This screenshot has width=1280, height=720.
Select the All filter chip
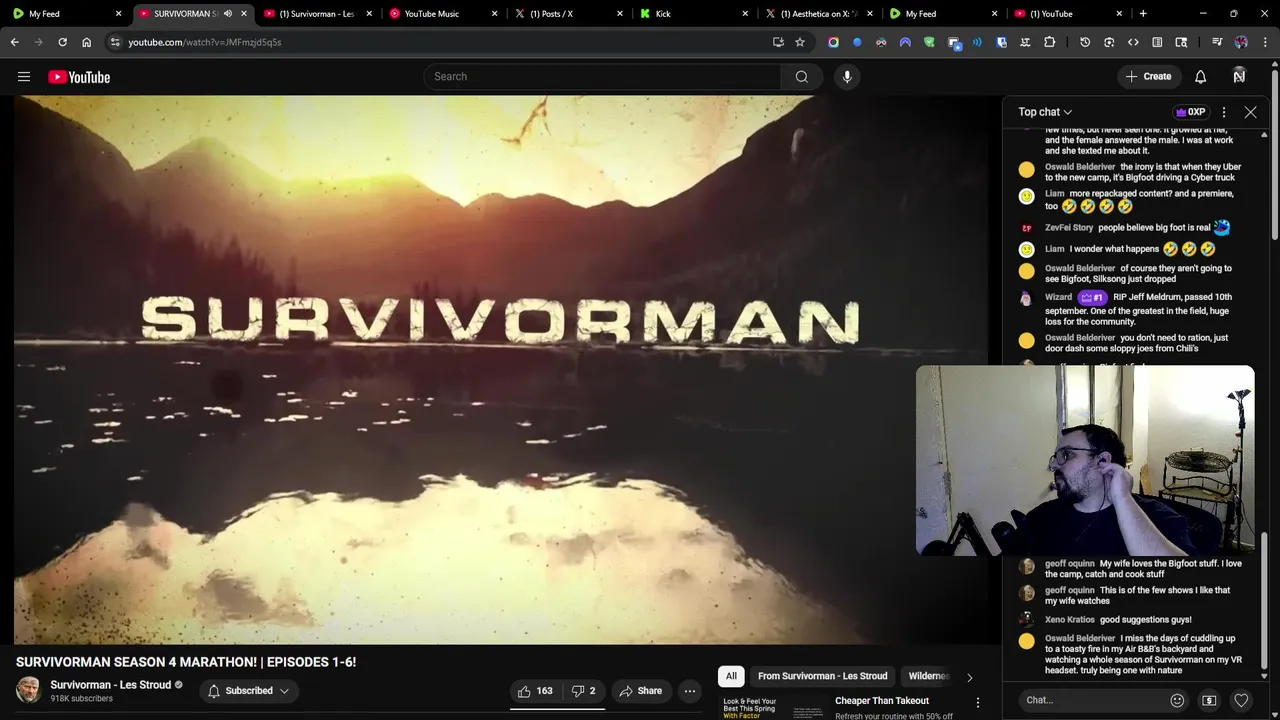(x=731, y=676)
